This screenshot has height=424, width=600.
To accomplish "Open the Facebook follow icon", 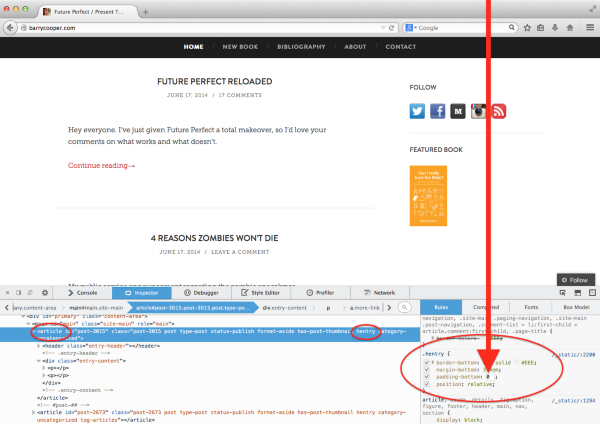I will (437, 112).
